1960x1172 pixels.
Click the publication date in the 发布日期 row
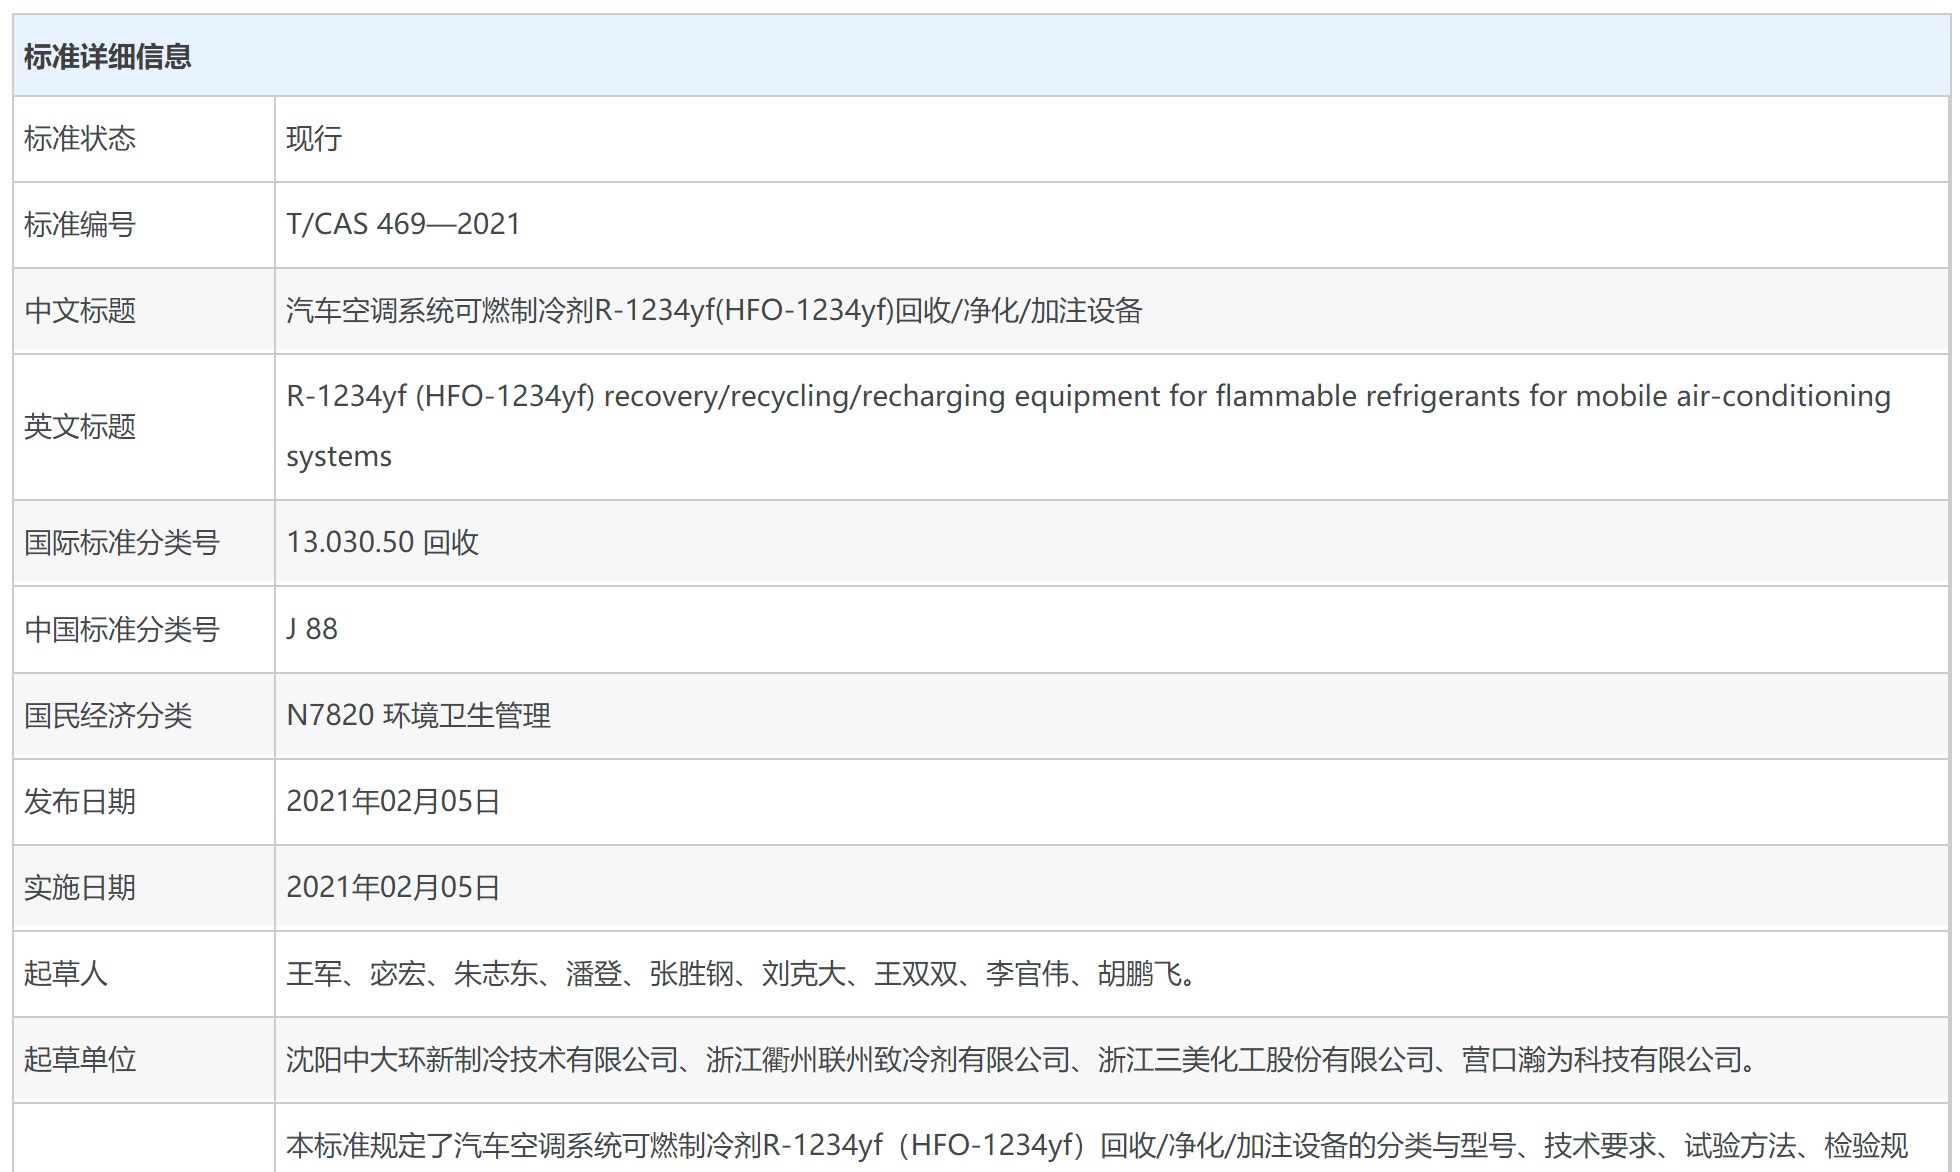[x=393, y=802]
